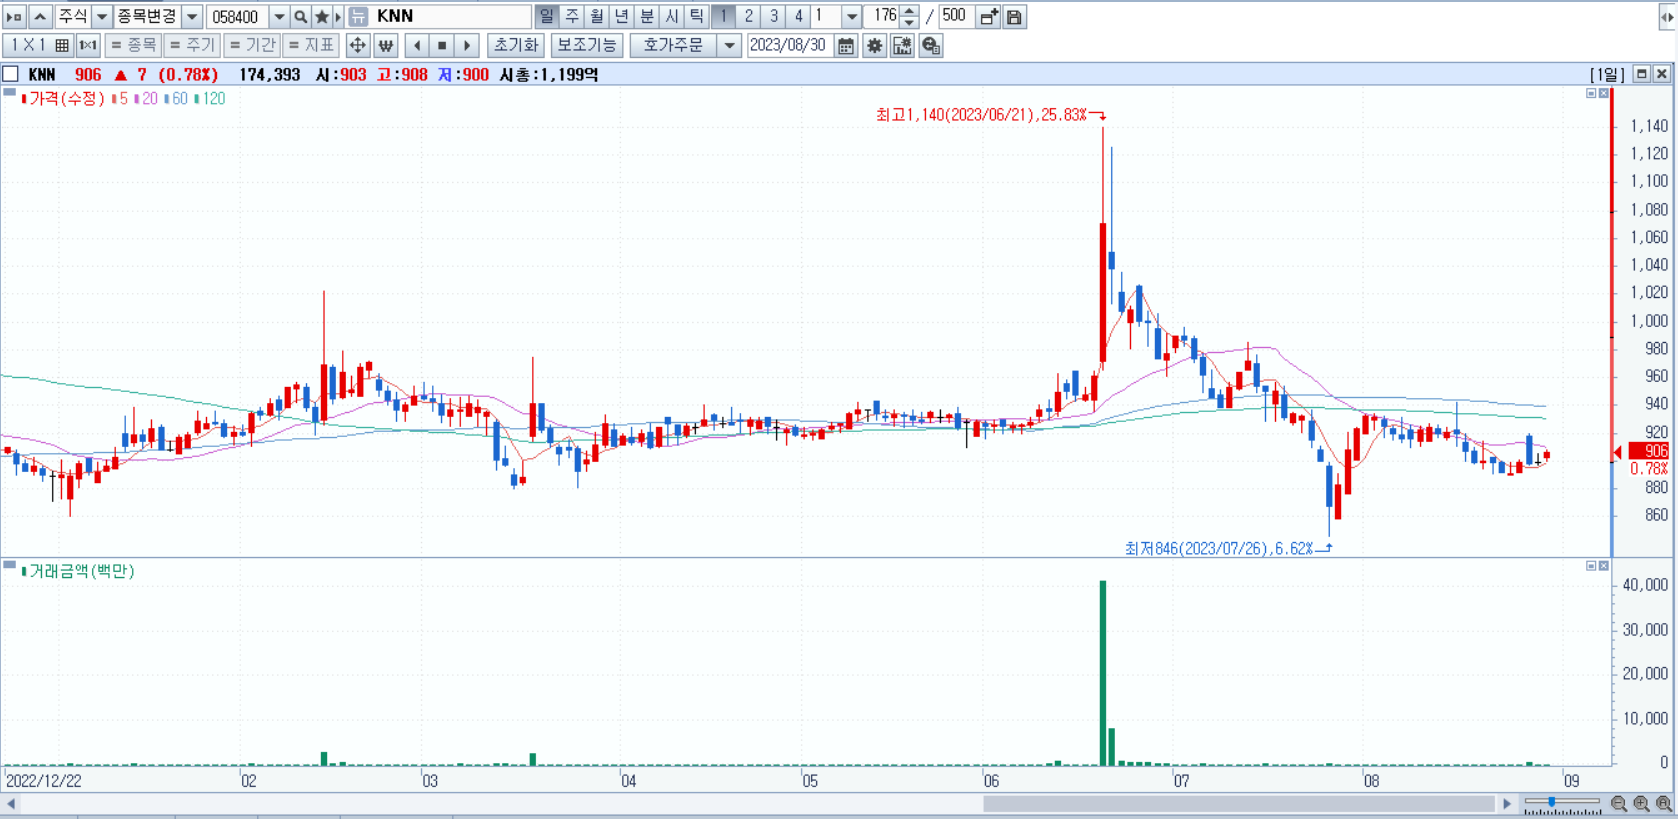This screenshot has height=819, width=1678.
Task: Open the 종목변경 dropdown arrow
Action: [192, 17]
